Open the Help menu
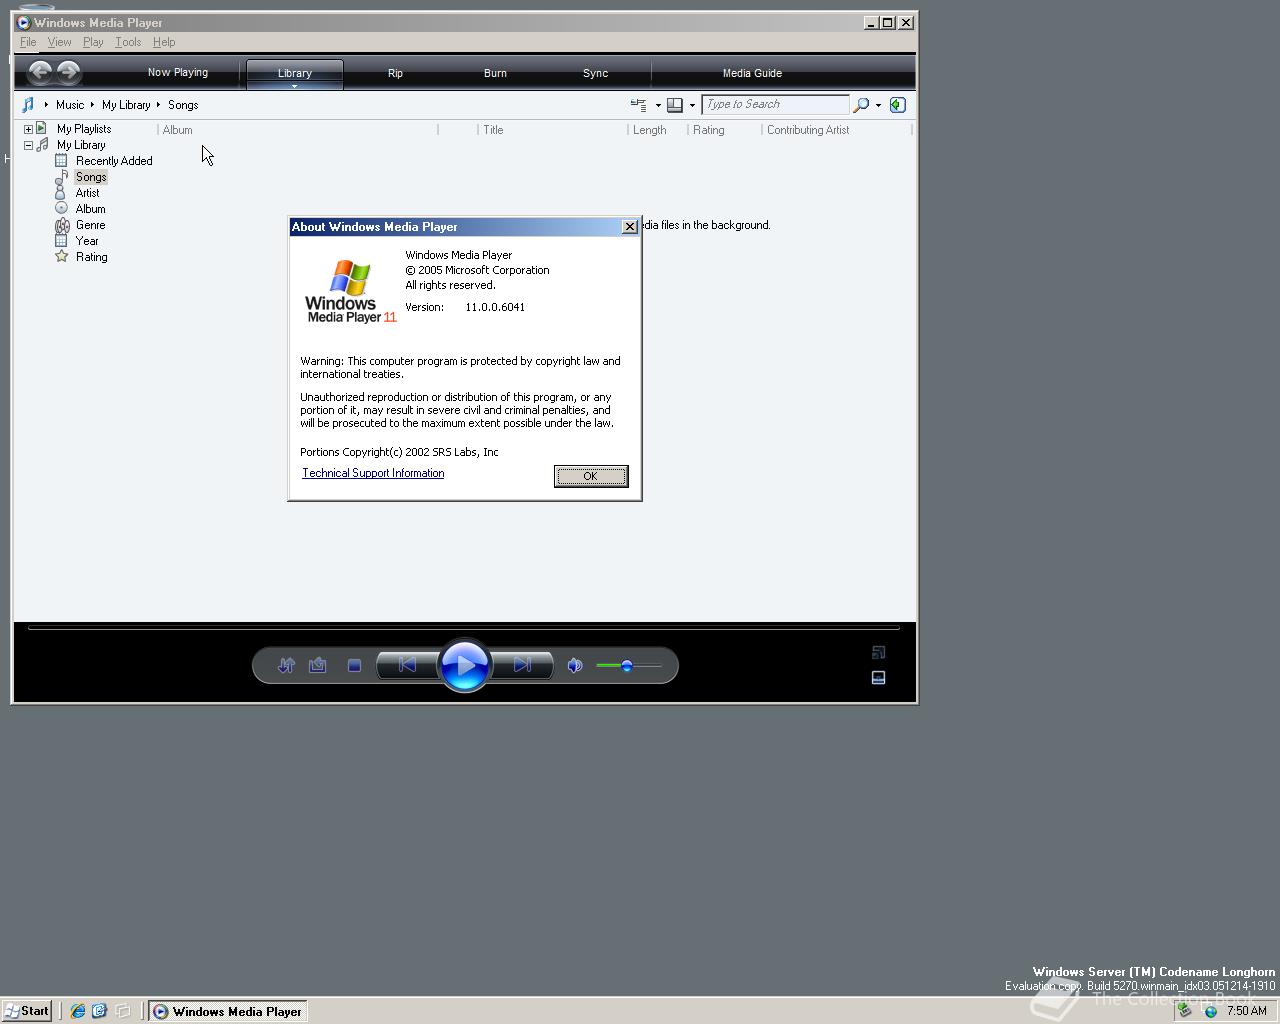Image resolution: width=1280 pixels, height=1024 pixels. 164,42
